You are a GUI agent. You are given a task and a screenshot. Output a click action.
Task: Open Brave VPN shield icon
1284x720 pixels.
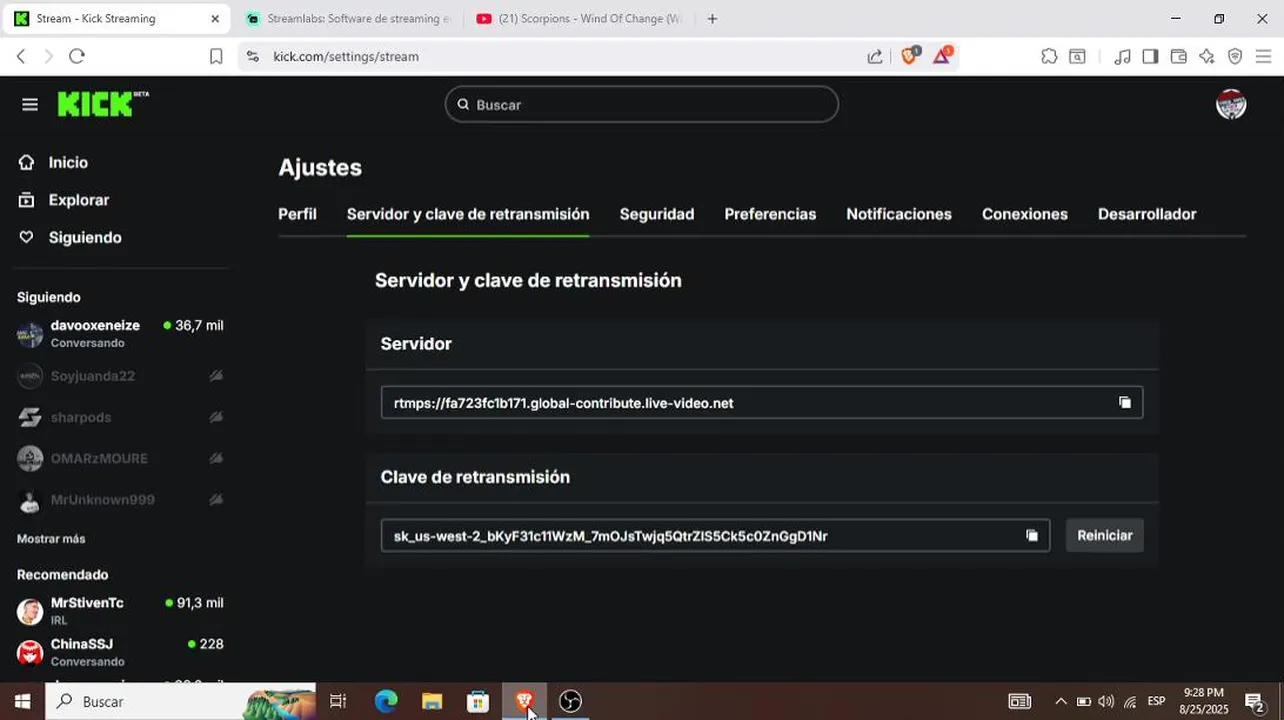pos(1235,57)
